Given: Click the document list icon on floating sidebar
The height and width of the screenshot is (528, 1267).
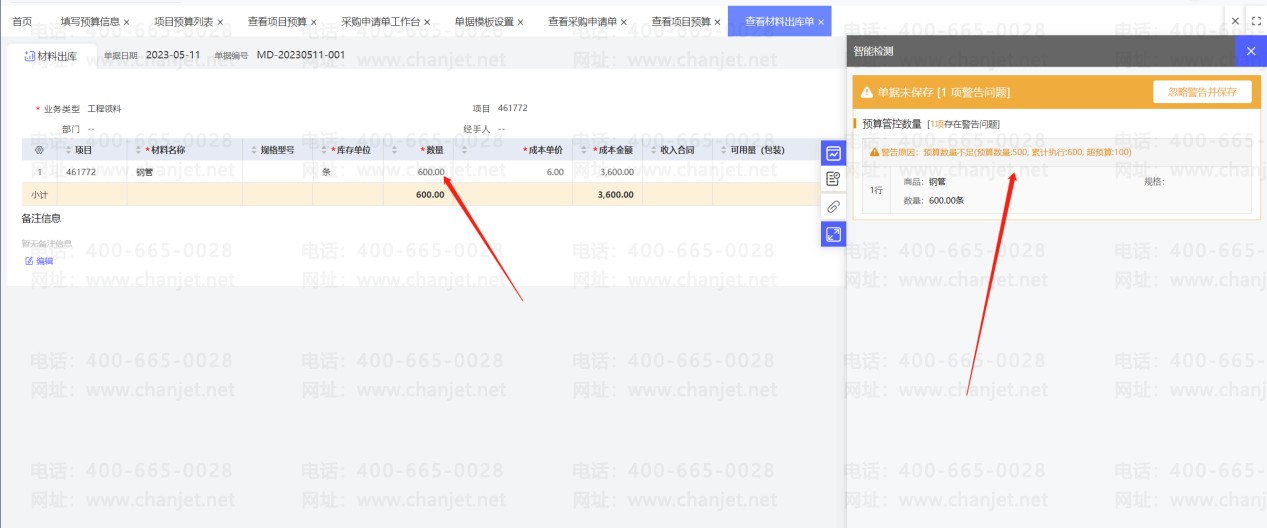Looking at the screenshot, I should point(833,180).
